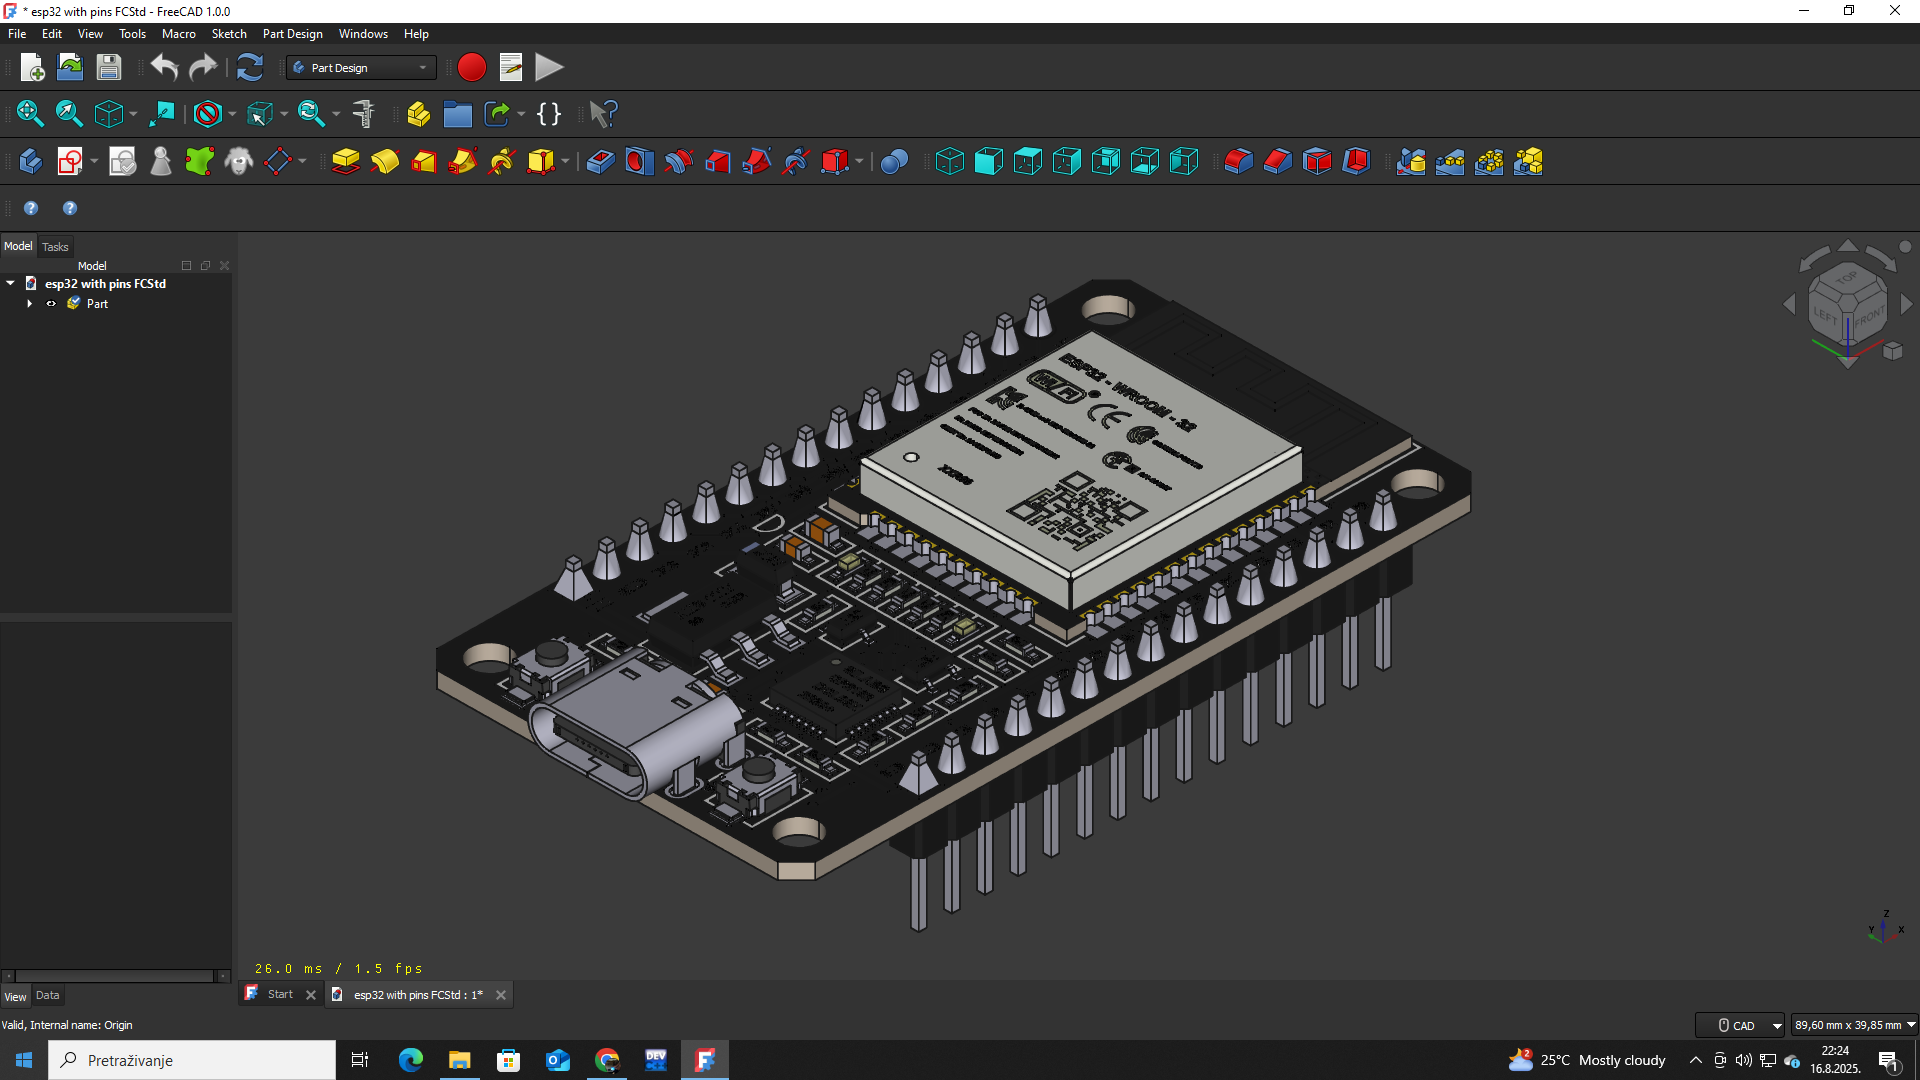Click the Boolean operation icon
The image size is (1920, 1080).
[x=894, y=161]
